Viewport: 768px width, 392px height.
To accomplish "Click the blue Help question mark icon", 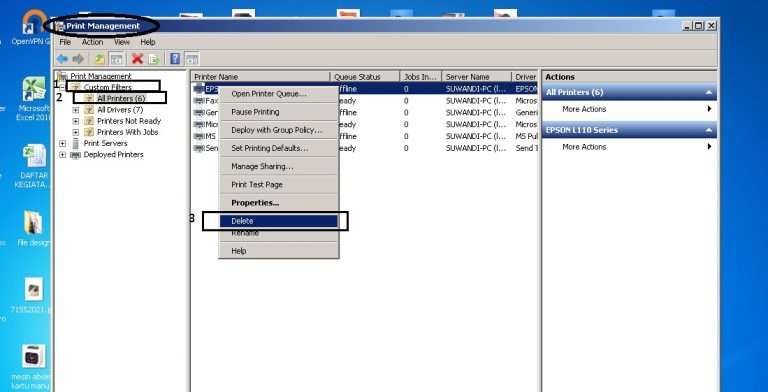I will (175, 59).
